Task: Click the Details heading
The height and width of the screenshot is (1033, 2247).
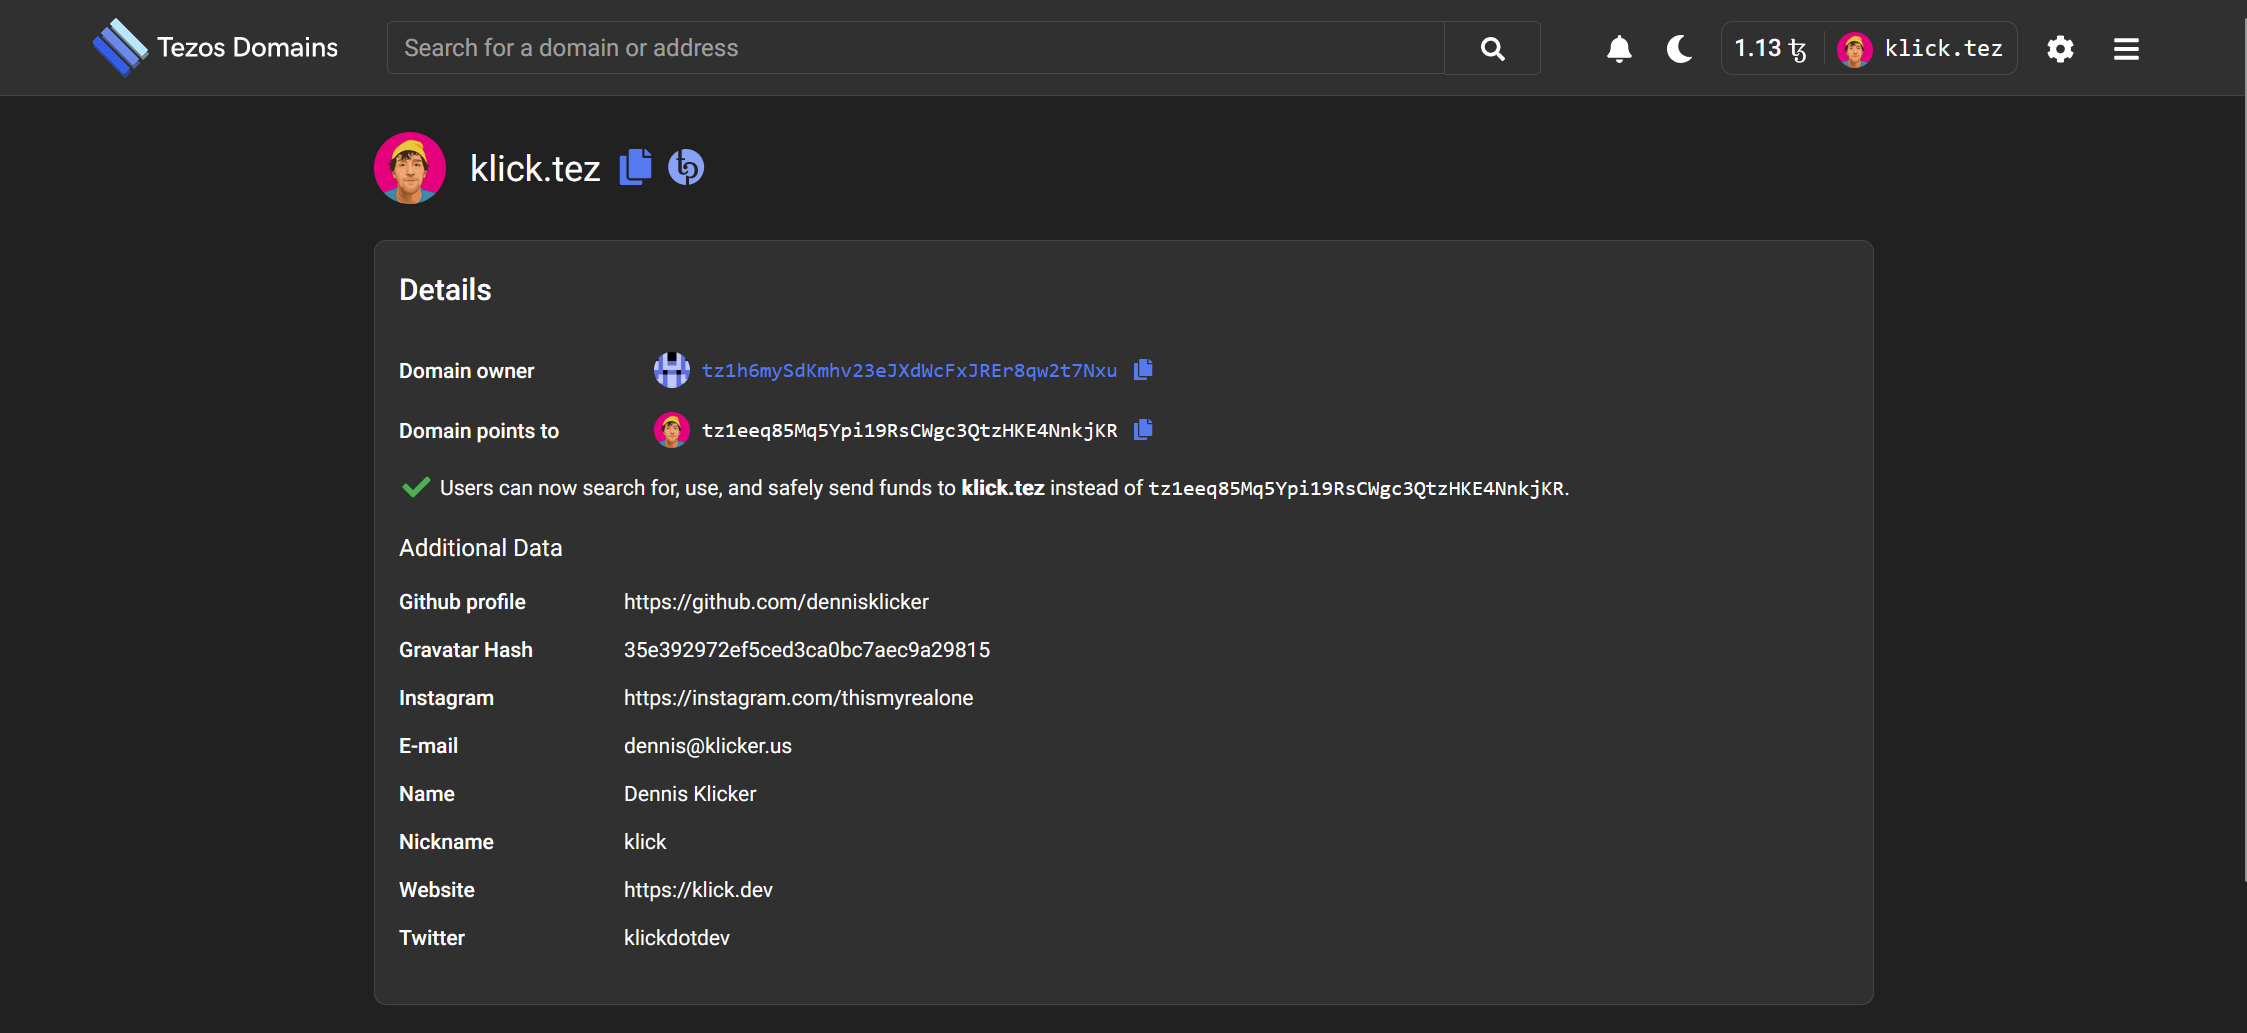Action: click(x=445, y=290)
